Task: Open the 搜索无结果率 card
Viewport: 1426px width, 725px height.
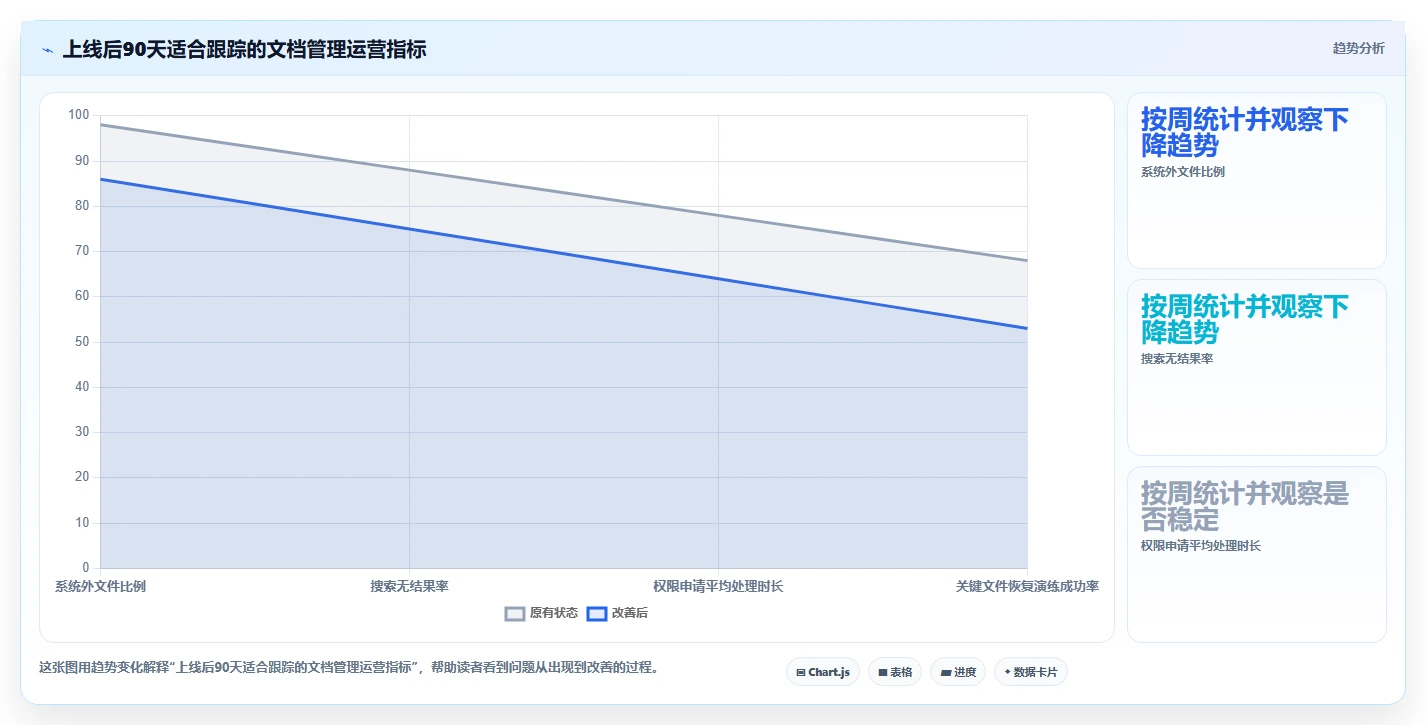Action: [x=1257, y=368]
